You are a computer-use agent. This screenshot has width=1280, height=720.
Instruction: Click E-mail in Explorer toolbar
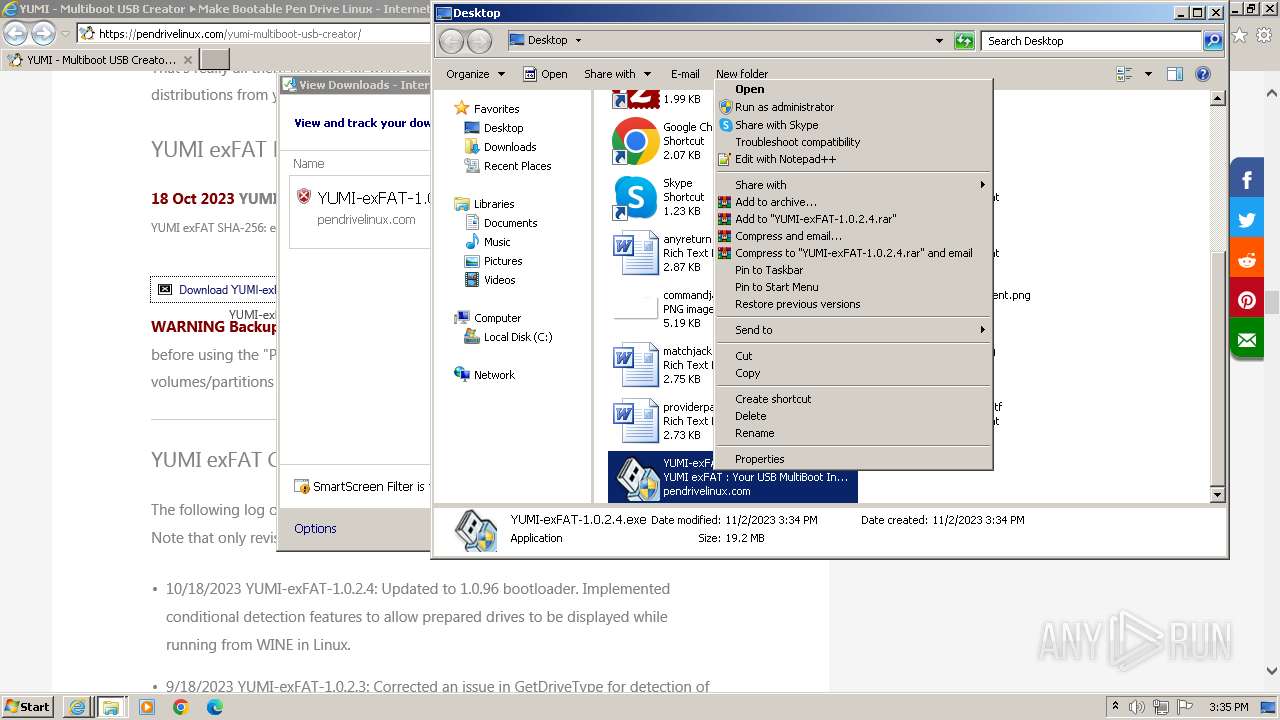pyautogui.click(x=685, y=74)
